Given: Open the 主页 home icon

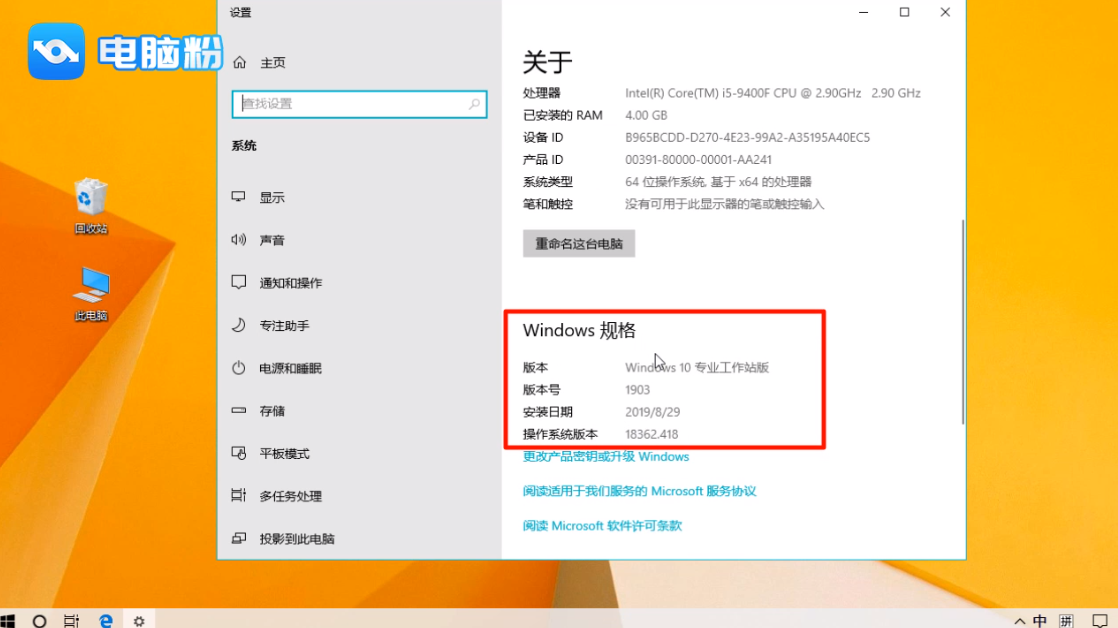Looking at the screenshot, I should [x=240, y=63].
